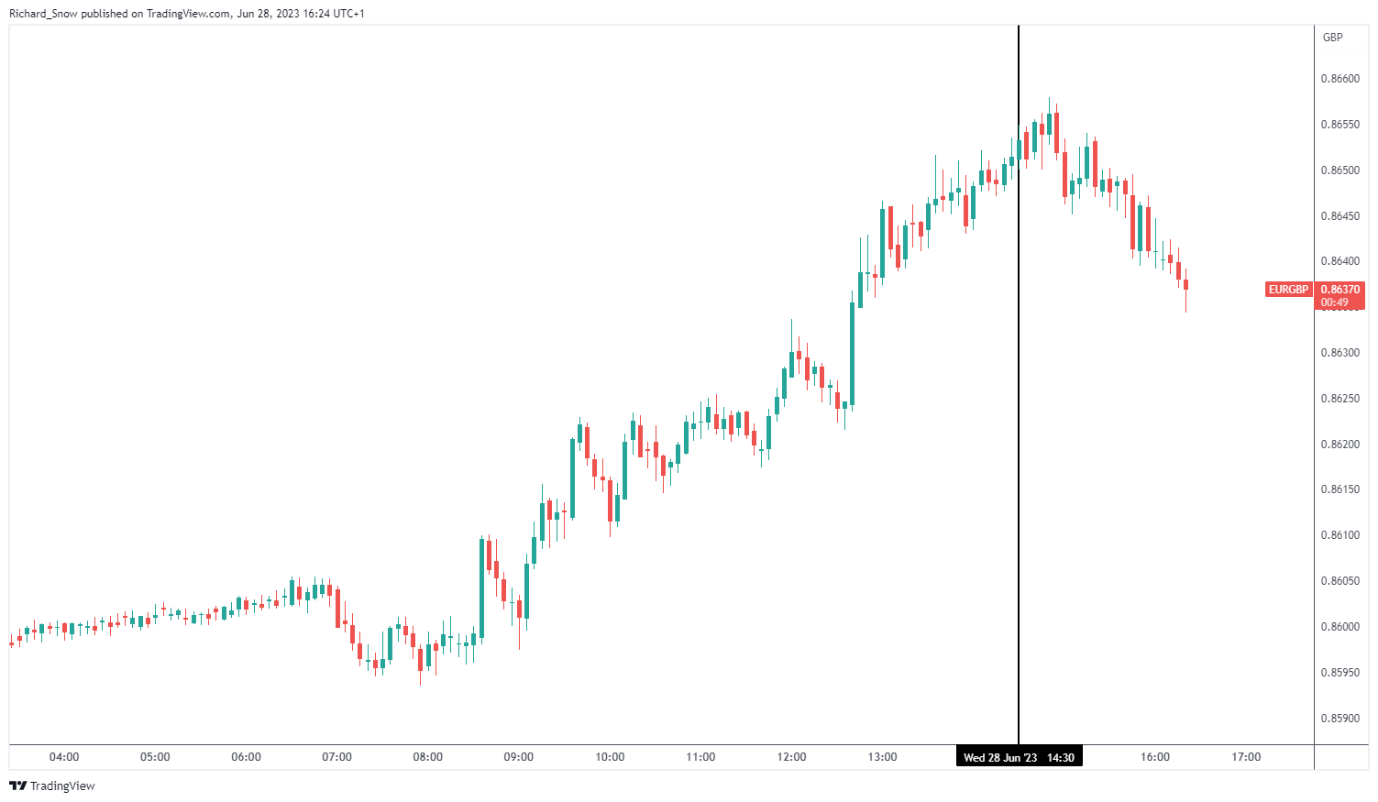
Task: Click the 0.86500 price axis label
Action: [1339, 170]
